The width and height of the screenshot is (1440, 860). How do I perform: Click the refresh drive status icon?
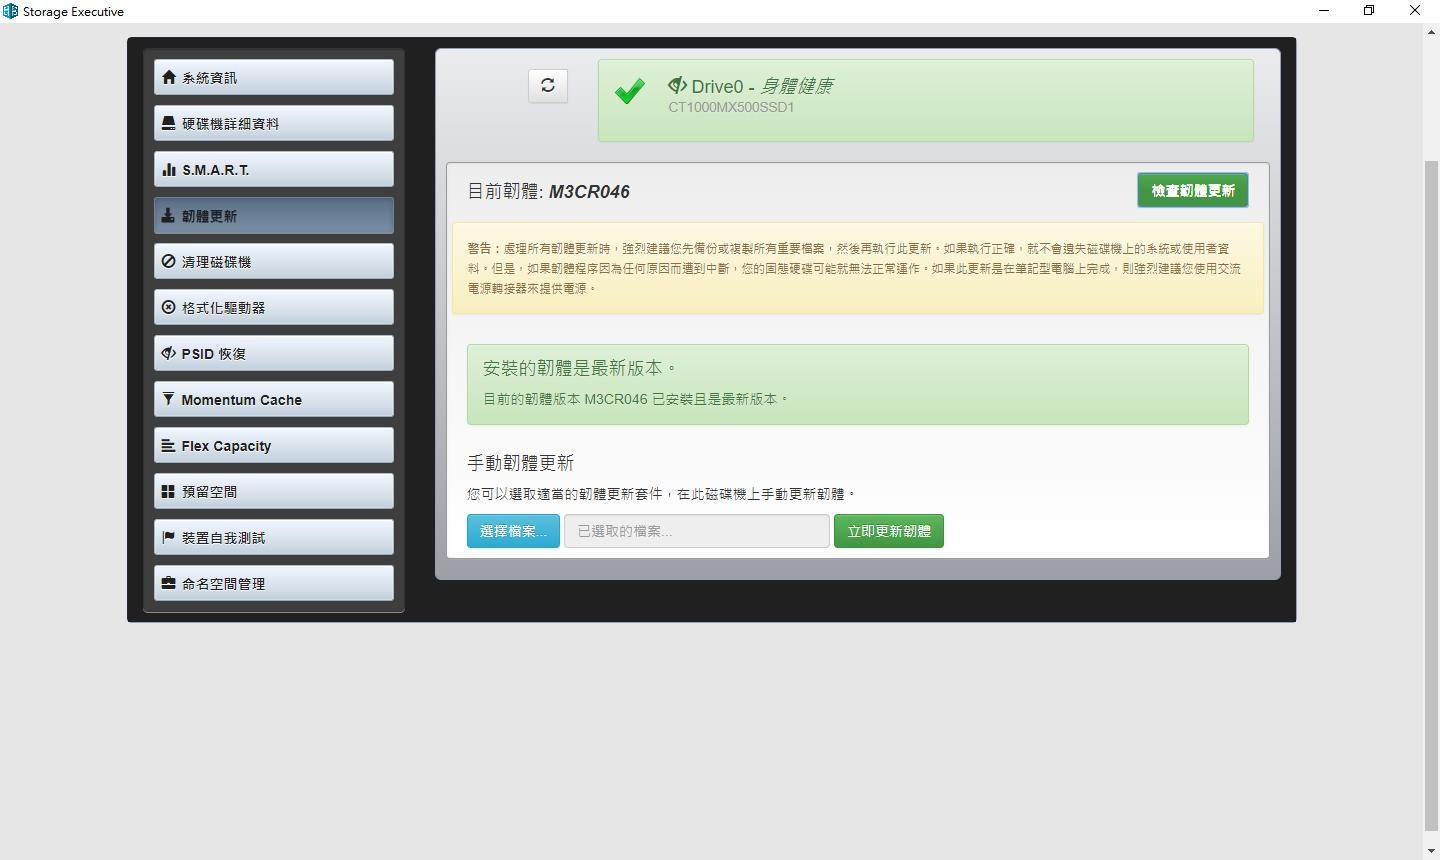coord(547,85)
